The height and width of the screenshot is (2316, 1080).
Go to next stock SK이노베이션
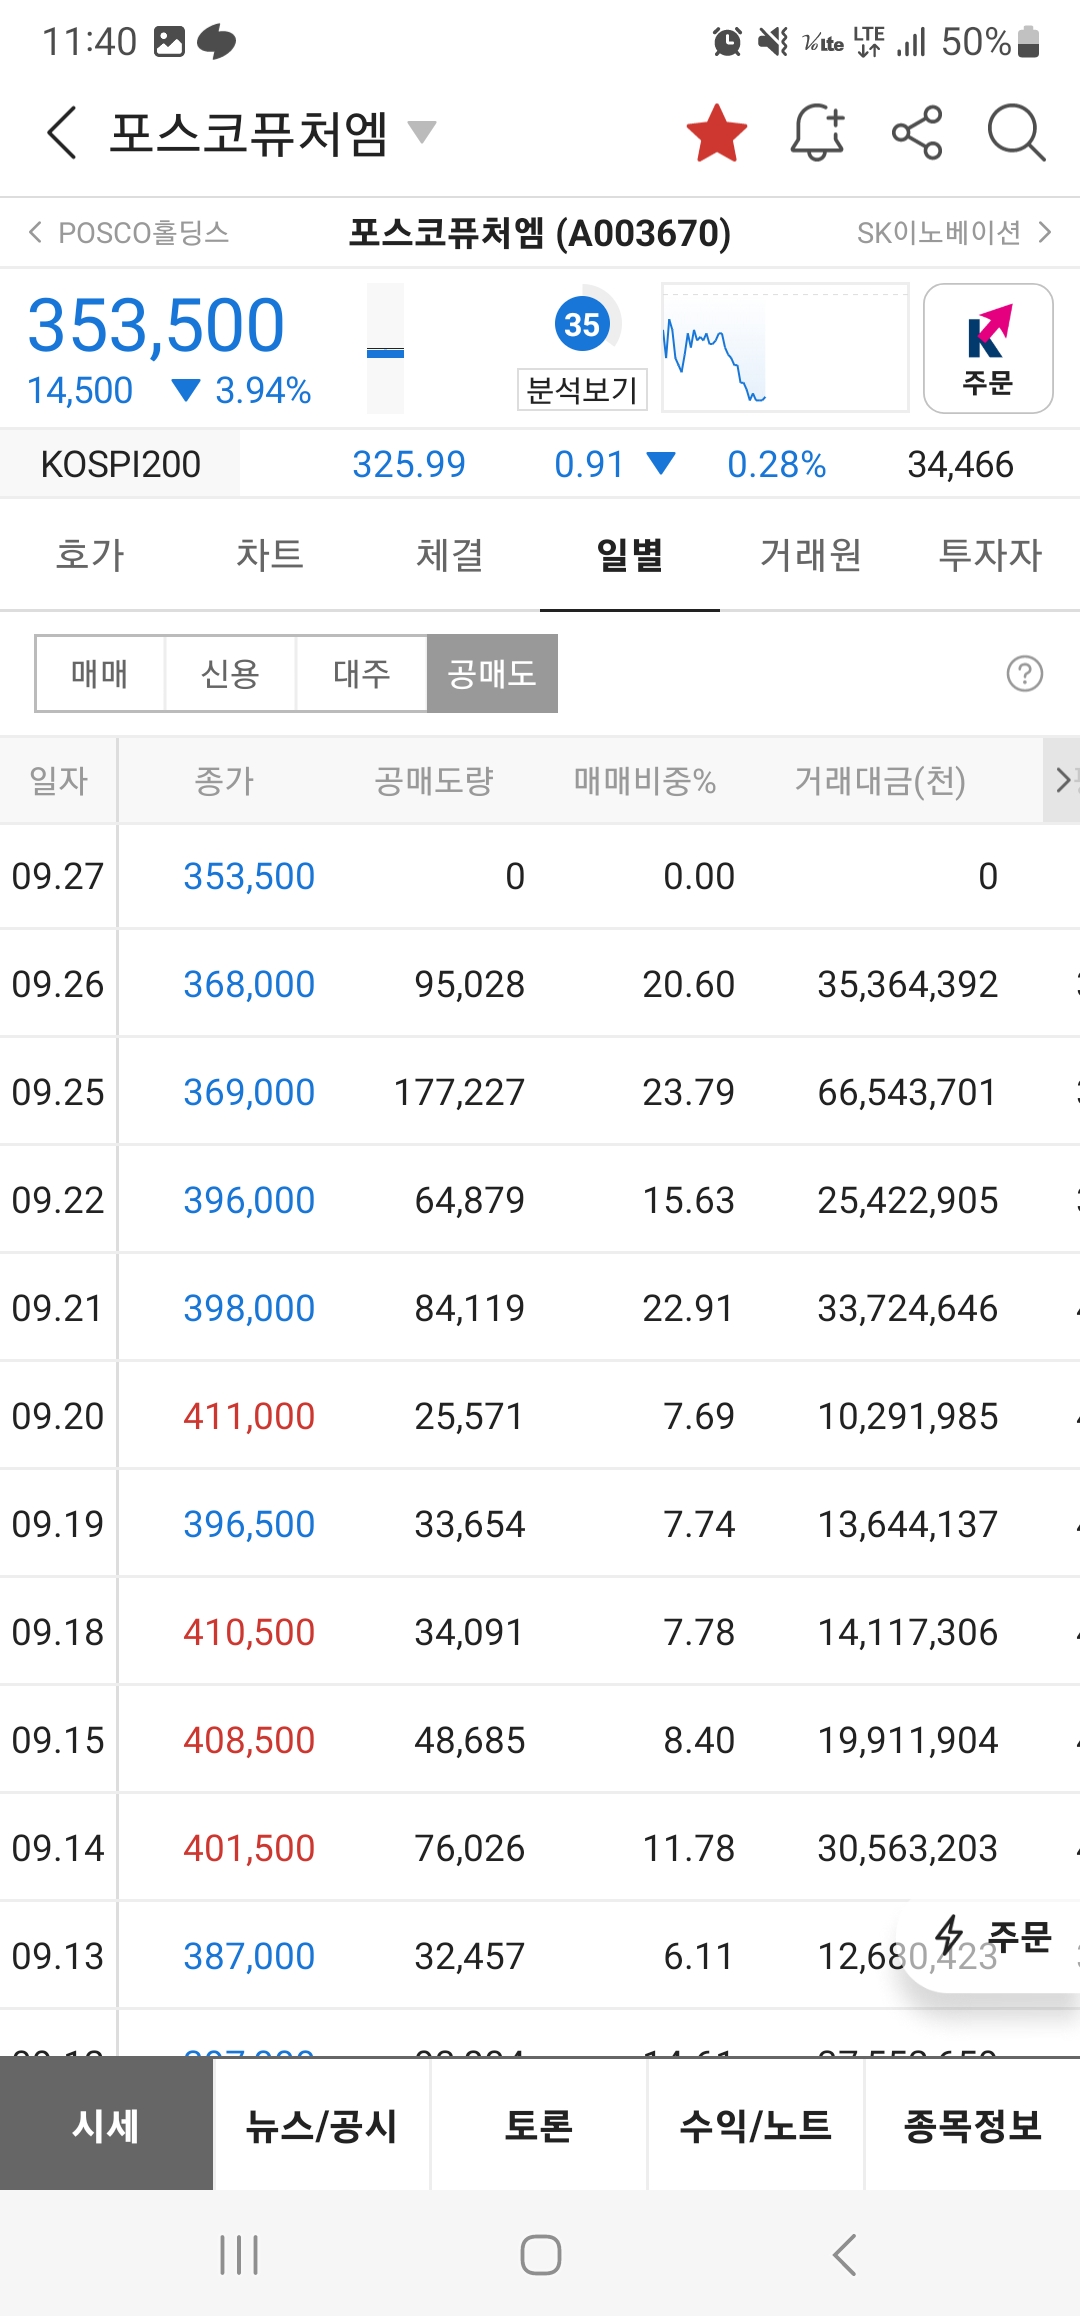[954, 233]
